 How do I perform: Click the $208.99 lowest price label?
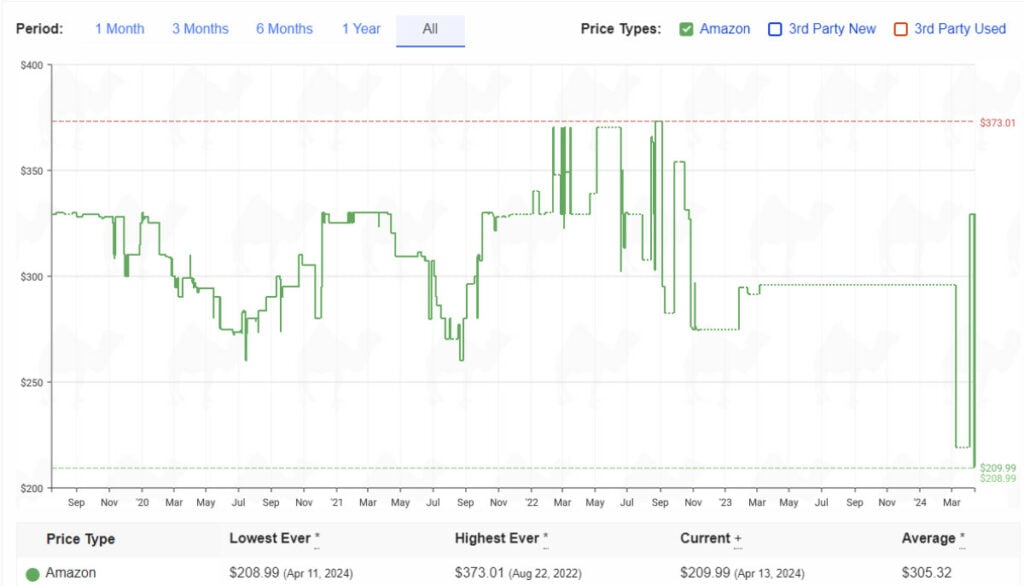997,479
